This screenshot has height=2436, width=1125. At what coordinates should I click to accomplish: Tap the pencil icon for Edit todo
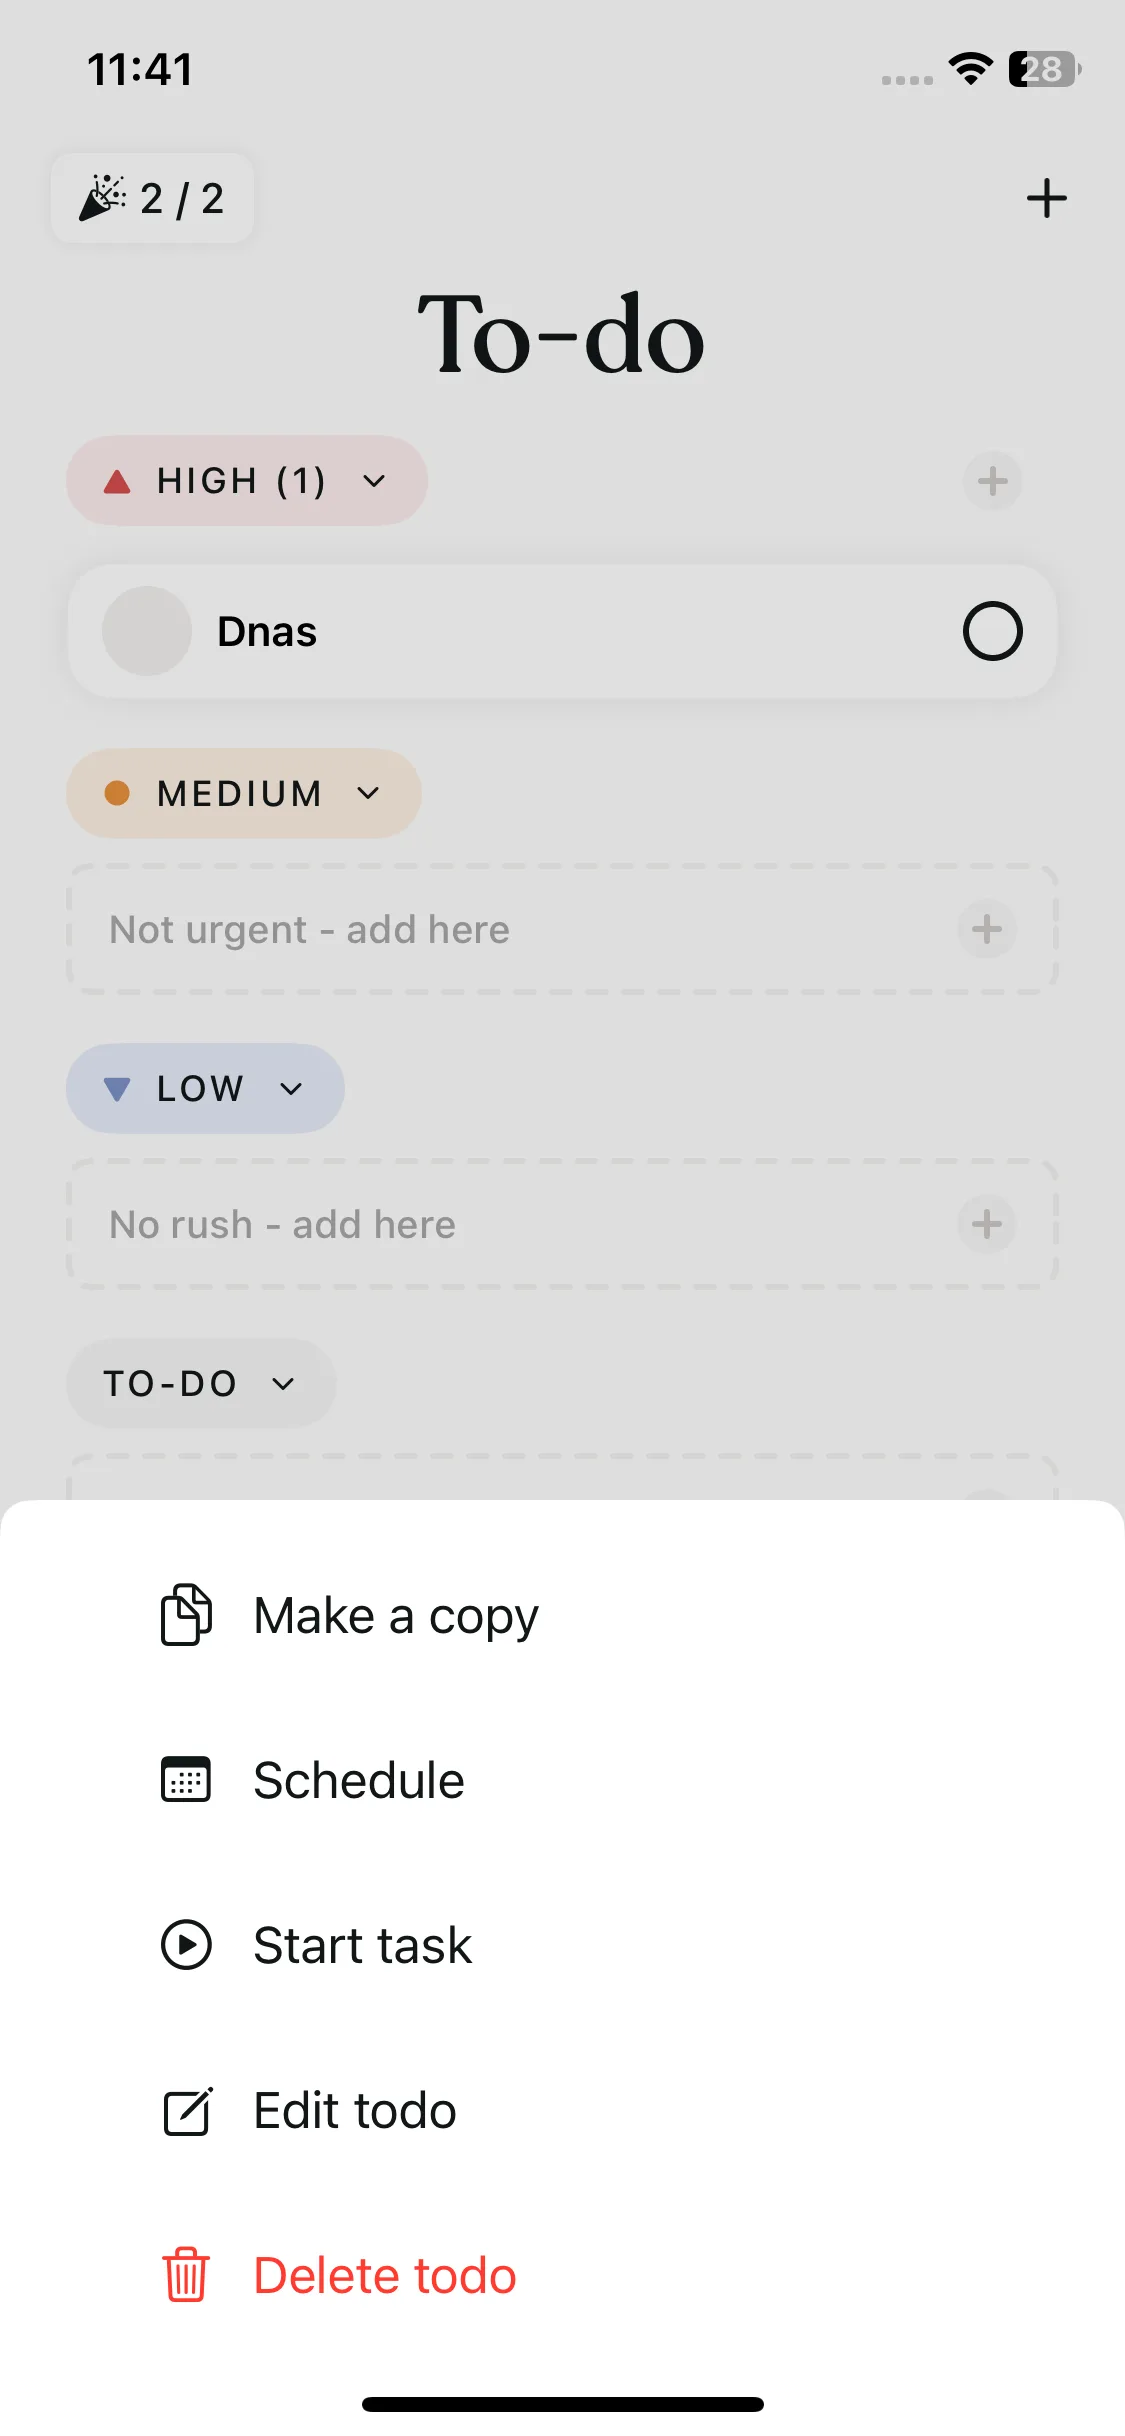tap(186, 2111)
